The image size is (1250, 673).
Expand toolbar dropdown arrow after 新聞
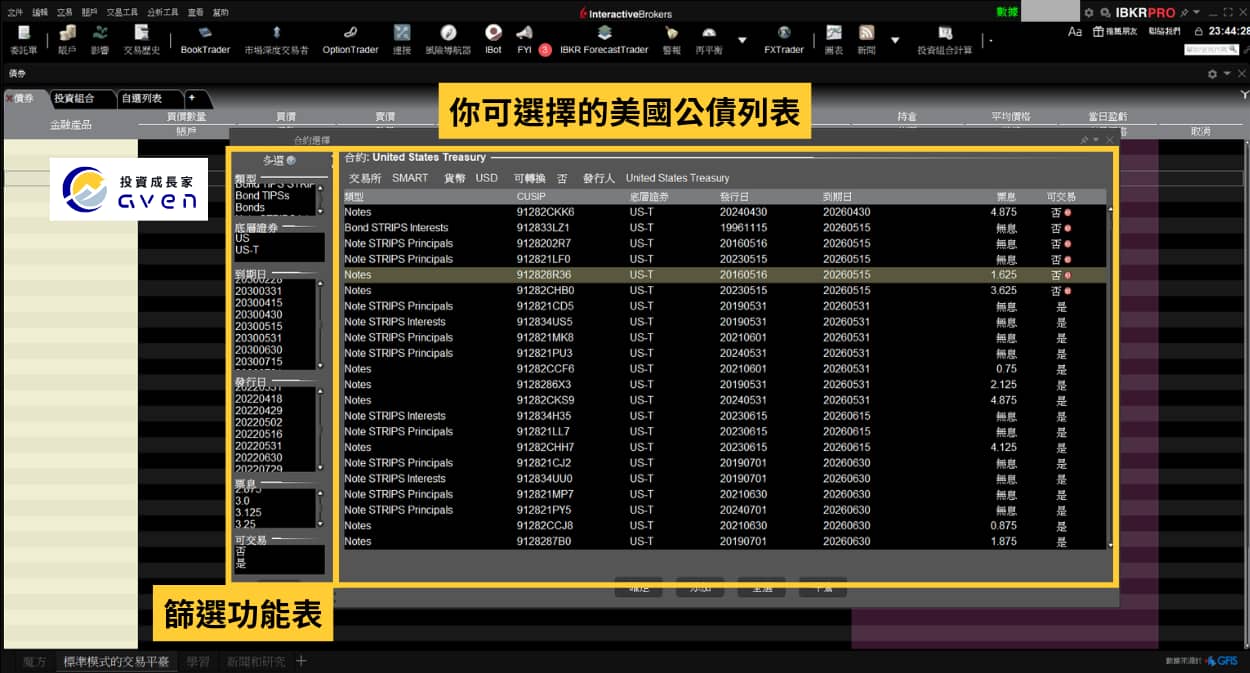(x=895, y=40)
